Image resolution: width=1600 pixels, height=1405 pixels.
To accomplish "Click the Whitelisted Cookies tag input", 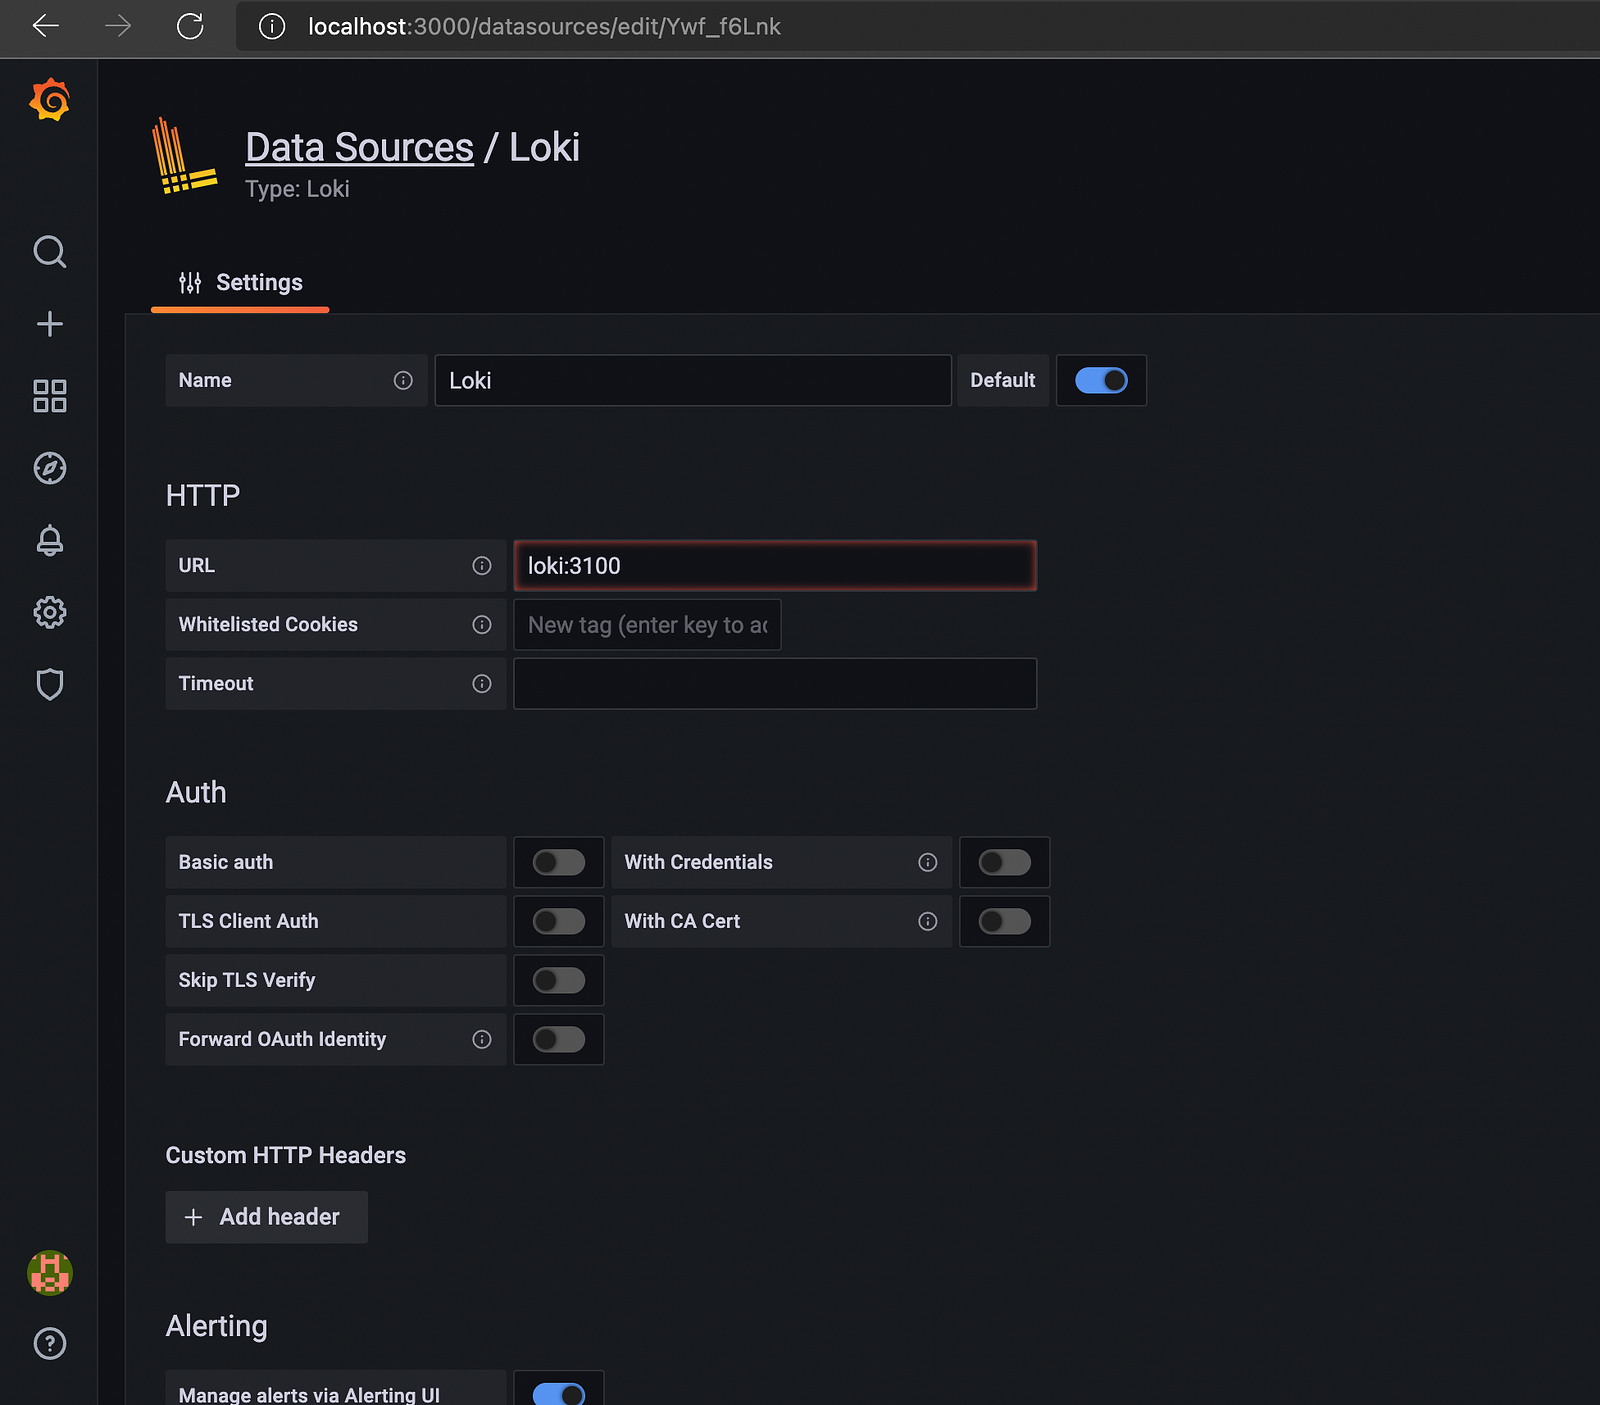I will (x=647, y=625).
